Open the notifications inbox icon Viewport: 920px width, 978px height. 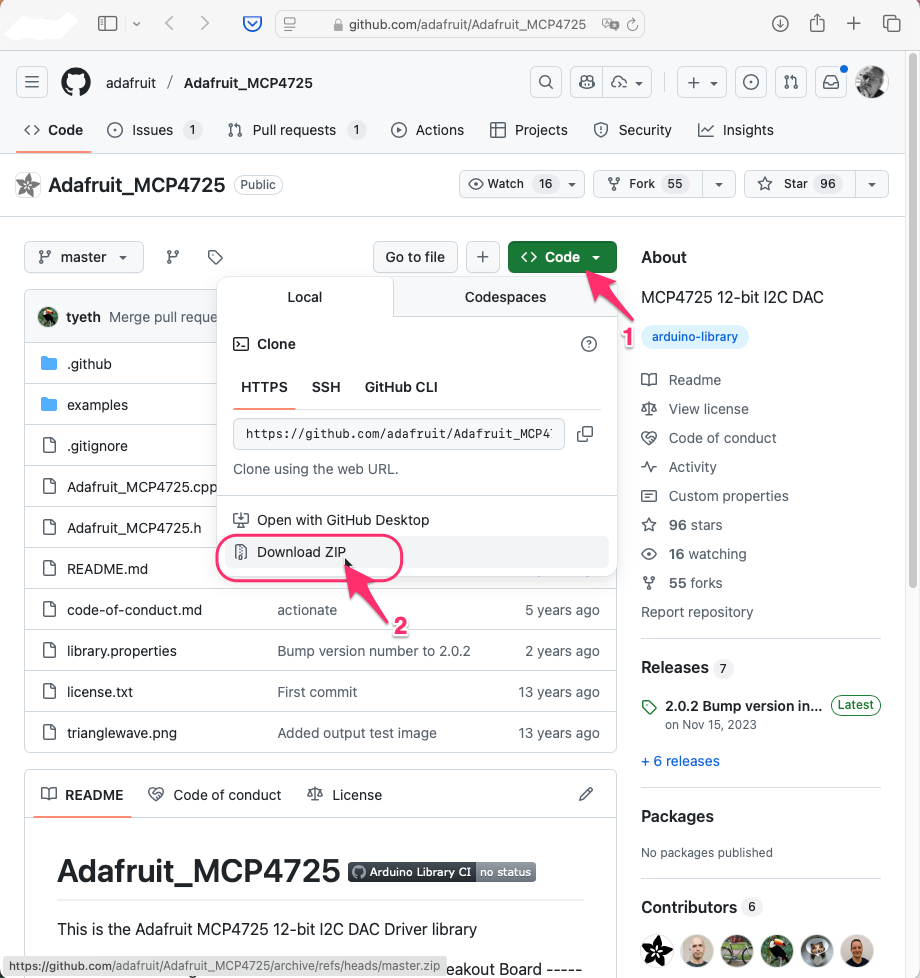pyautogui.click(x=831, y=82)
